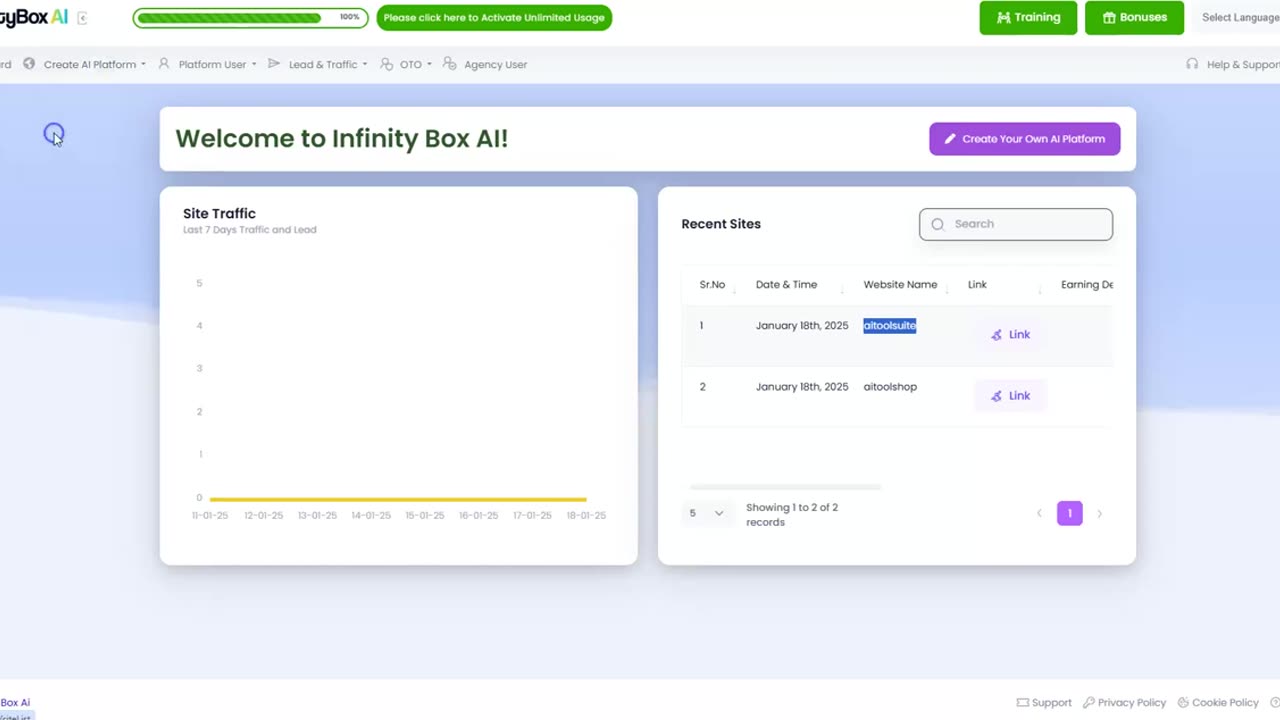The width and height of the screenshot is (1280, 720).
Task: Expand the Select Language dropdown
Action: point(1240,18)
